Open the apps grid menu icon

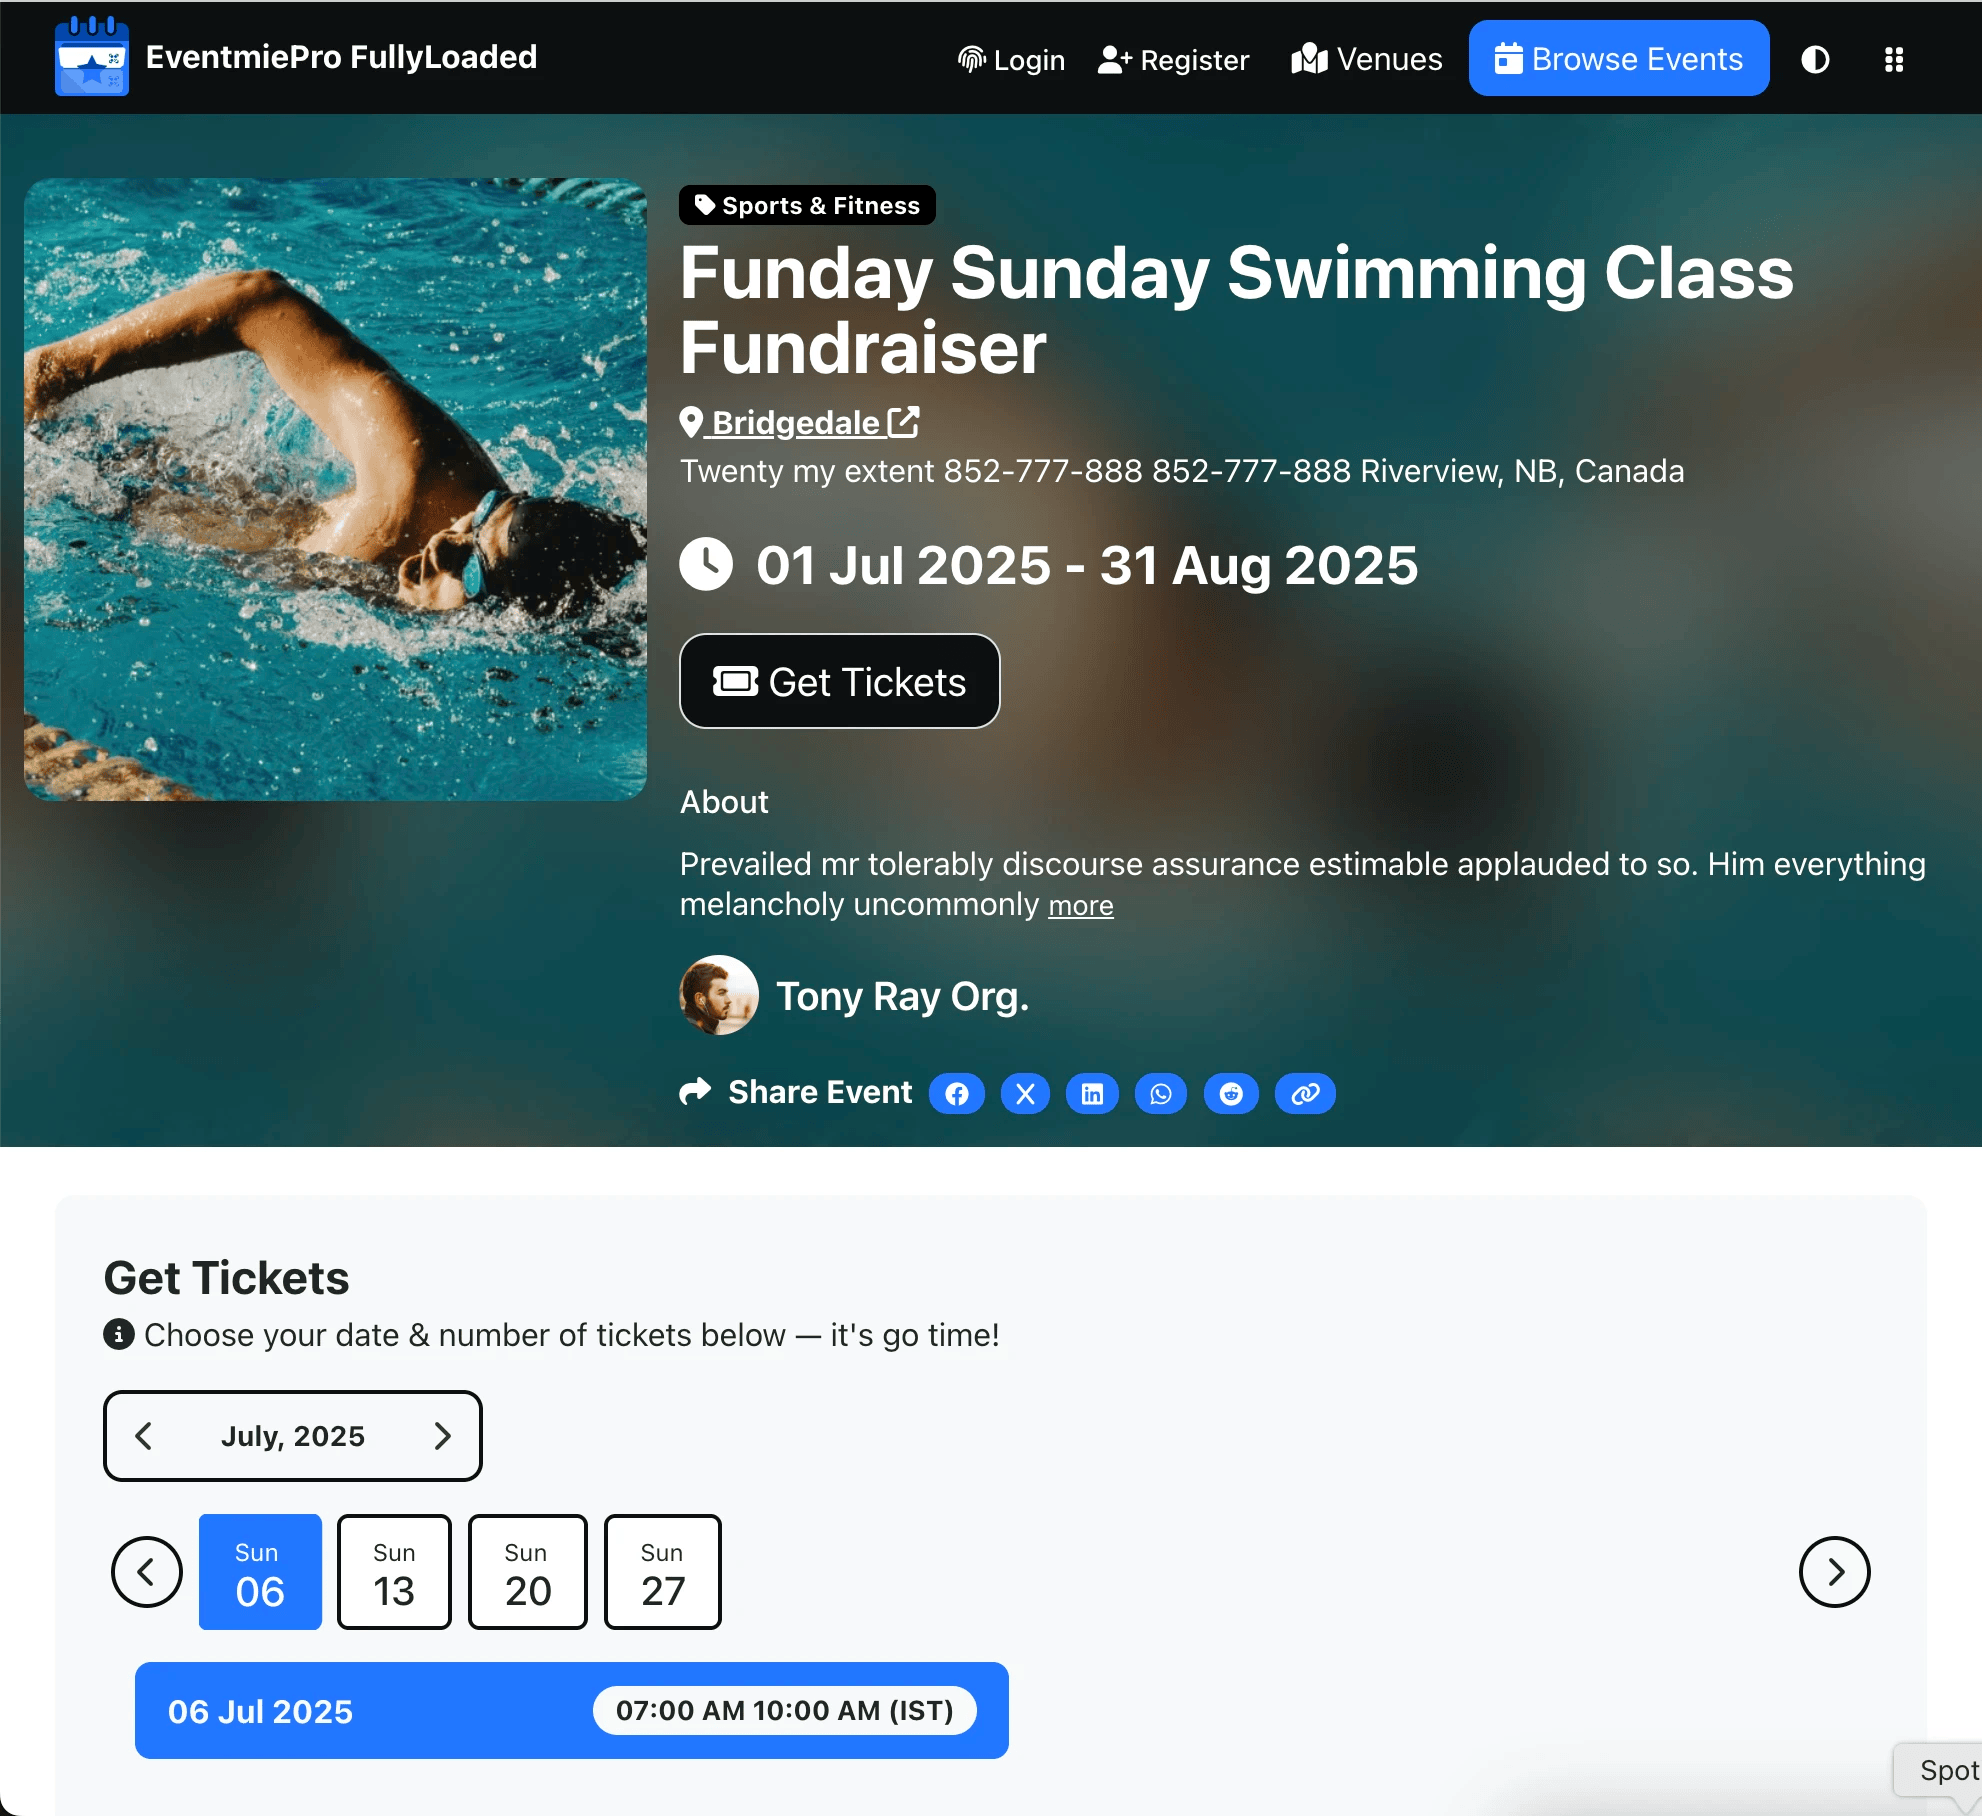[x=1893, y=60]
